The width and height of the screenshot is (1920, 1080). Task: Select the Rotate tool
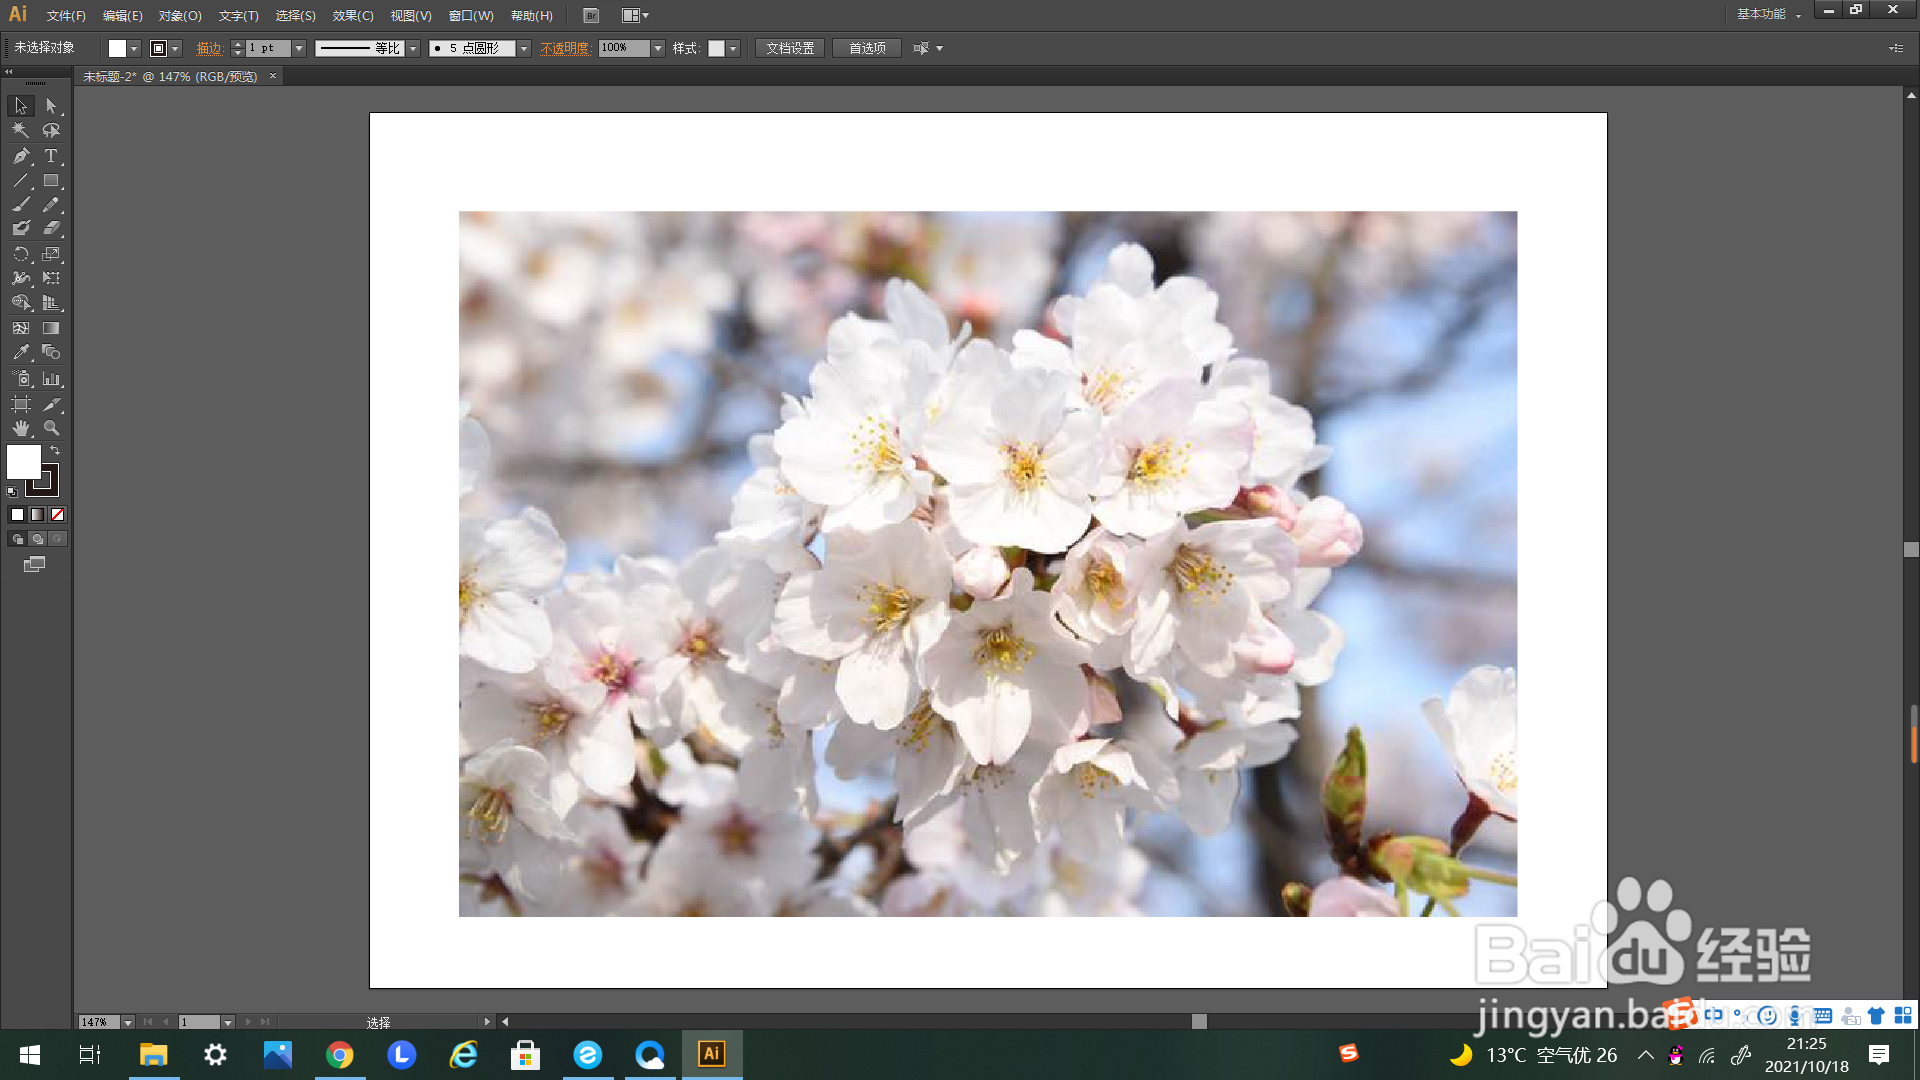(x=21, y=254)
